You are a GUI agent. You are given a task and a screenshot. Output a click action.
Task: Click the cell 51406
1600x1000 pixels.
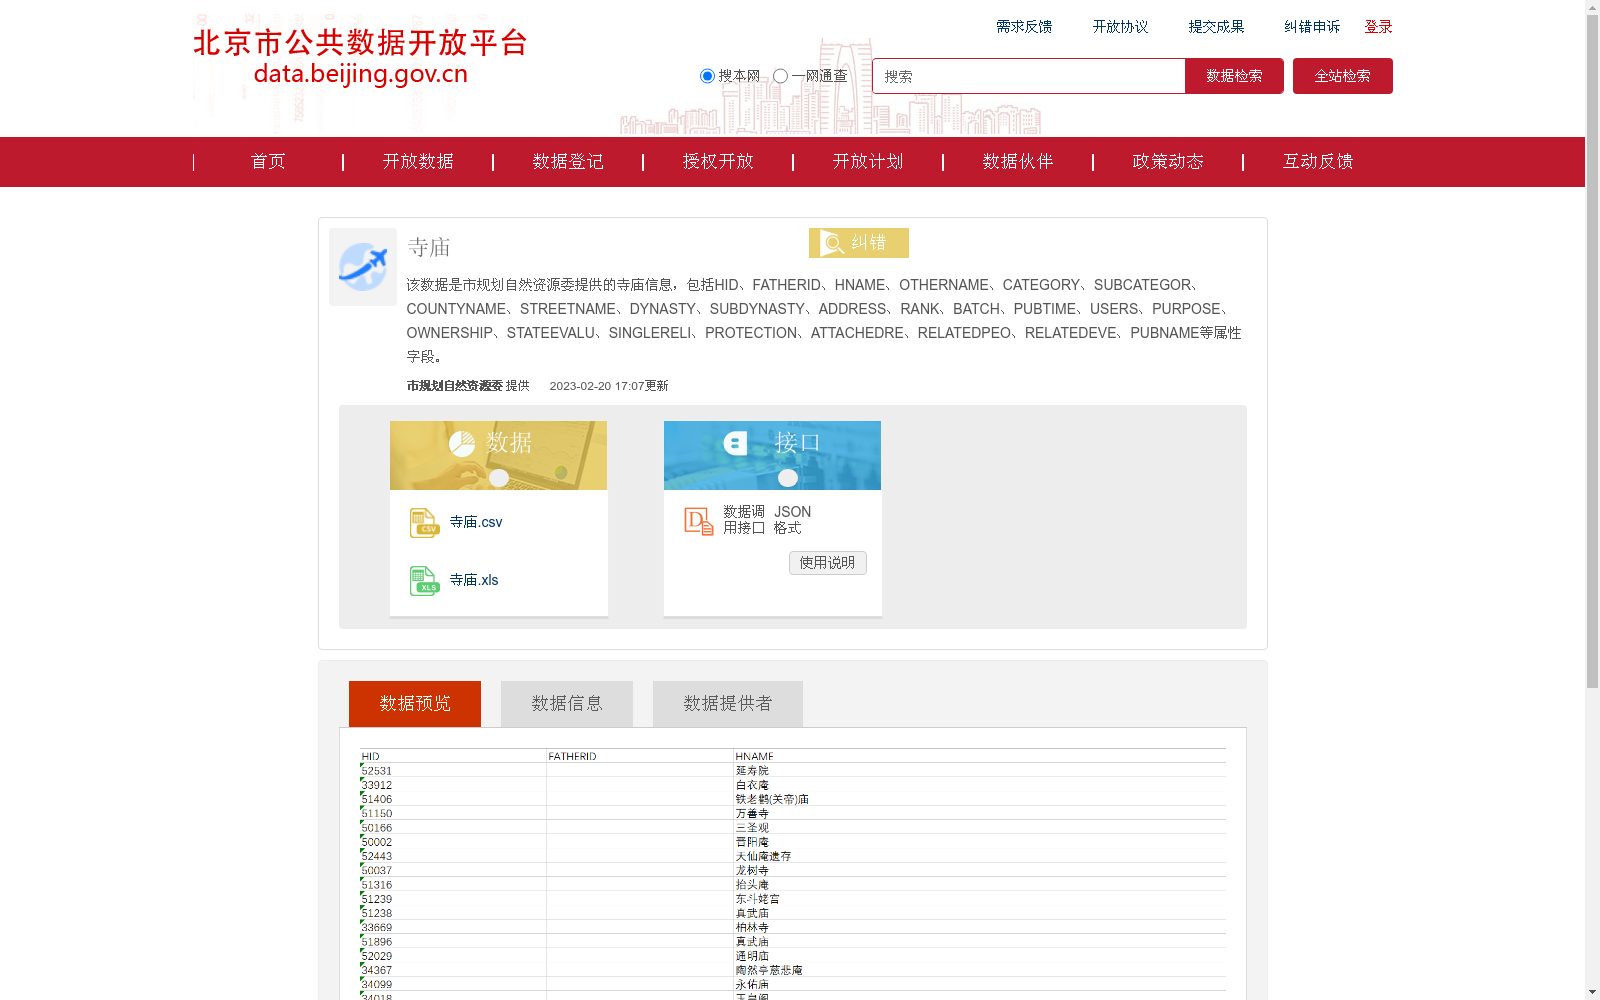tap(377, 799)
